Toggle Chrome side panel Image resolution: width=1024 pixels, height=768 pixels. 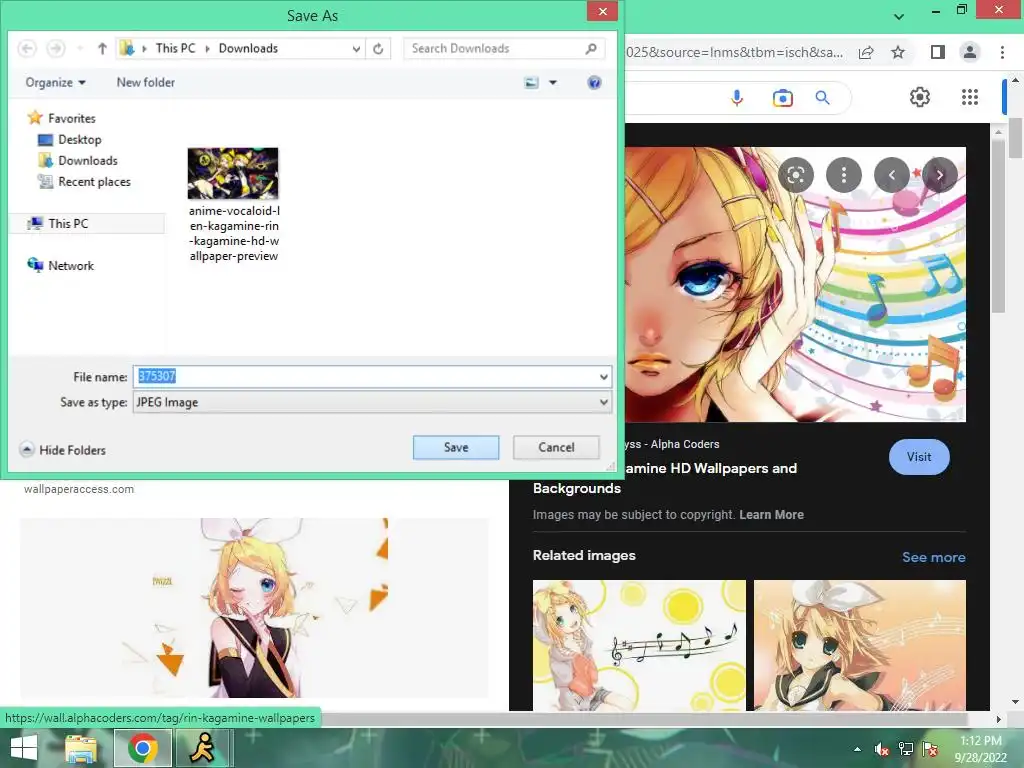coord(938,52)
